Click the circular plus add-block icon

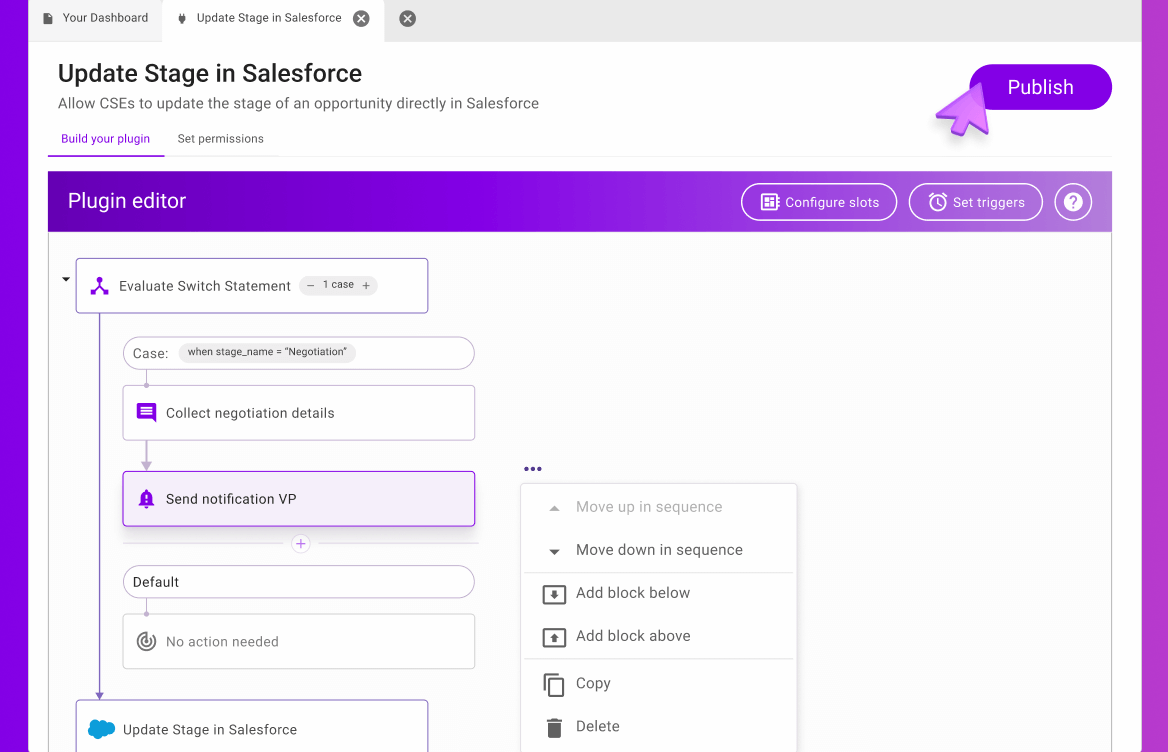coord(300,544)
